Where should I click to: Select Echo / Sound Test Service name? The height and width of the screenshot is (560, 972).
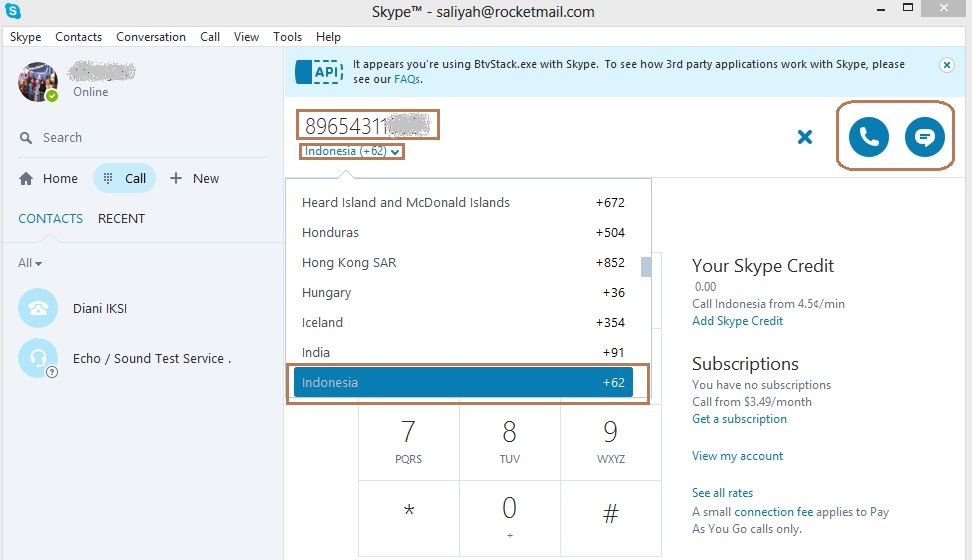[x=151, y=358]
